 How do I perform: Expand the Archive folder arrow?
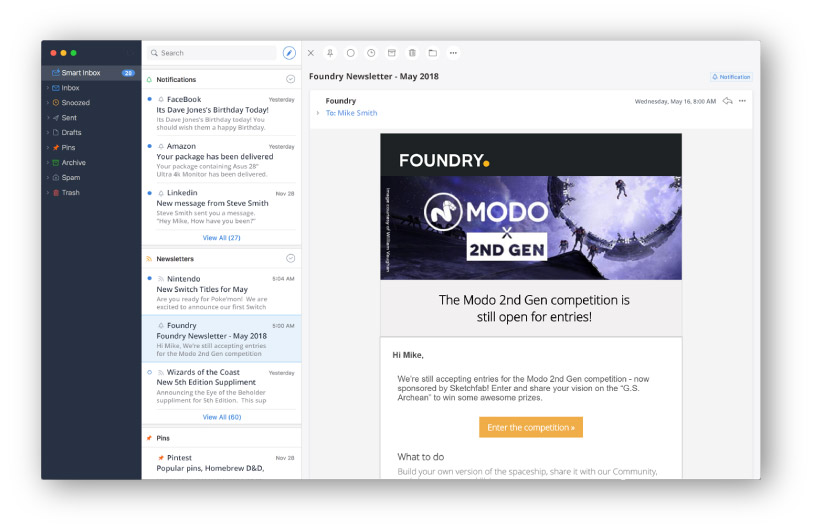click(x=47, y=162)
